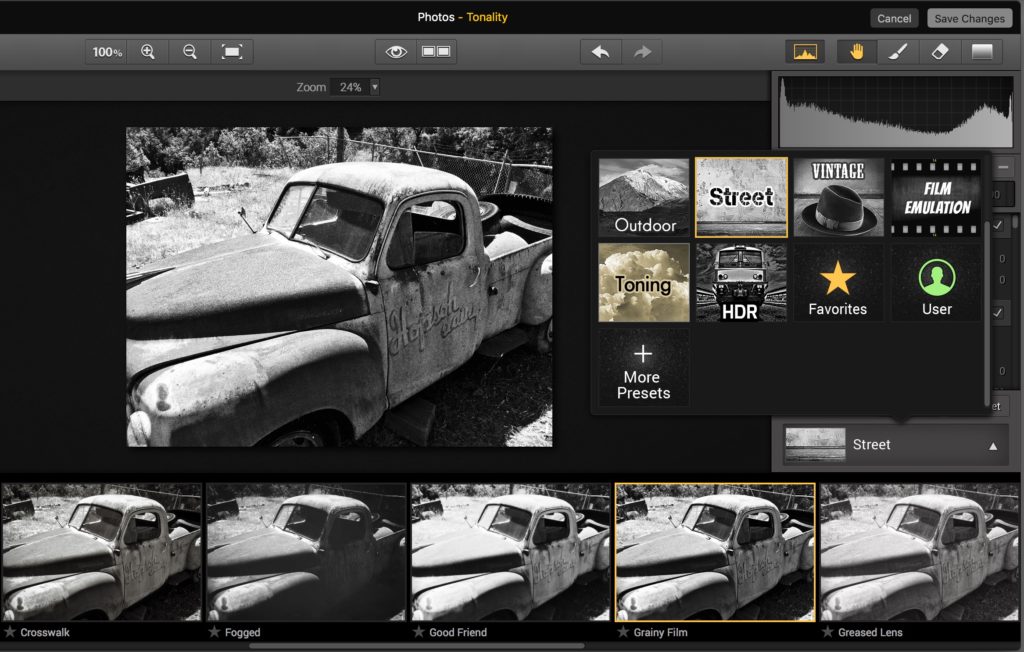
Task: Select the Gradient mask tool
Action: [982, 51]
